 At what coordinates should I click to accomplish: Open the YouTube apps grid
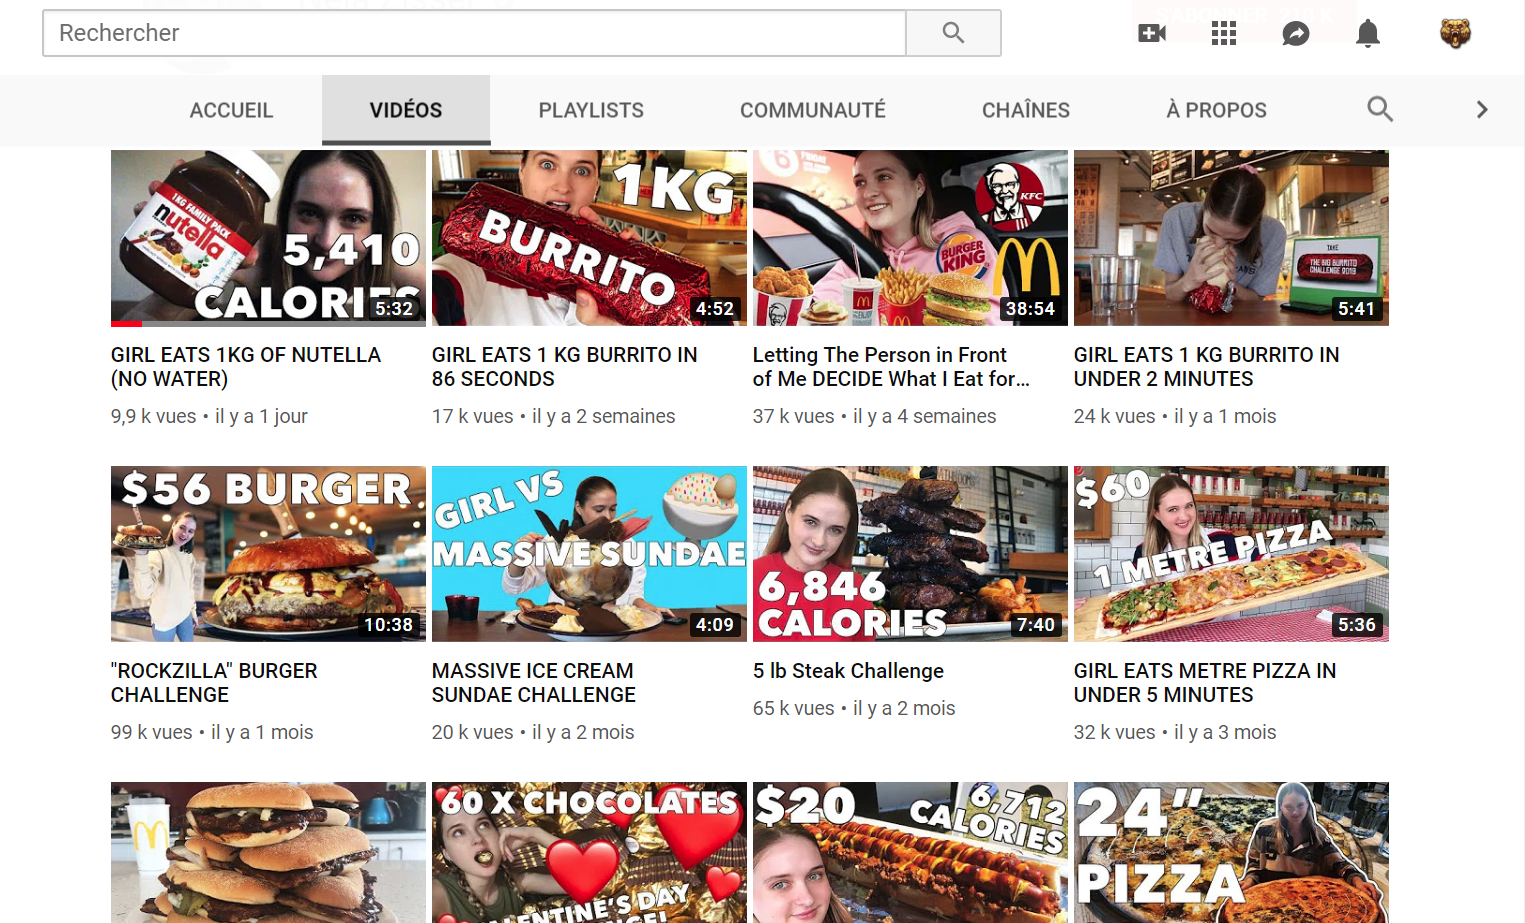click(1223, 33)
